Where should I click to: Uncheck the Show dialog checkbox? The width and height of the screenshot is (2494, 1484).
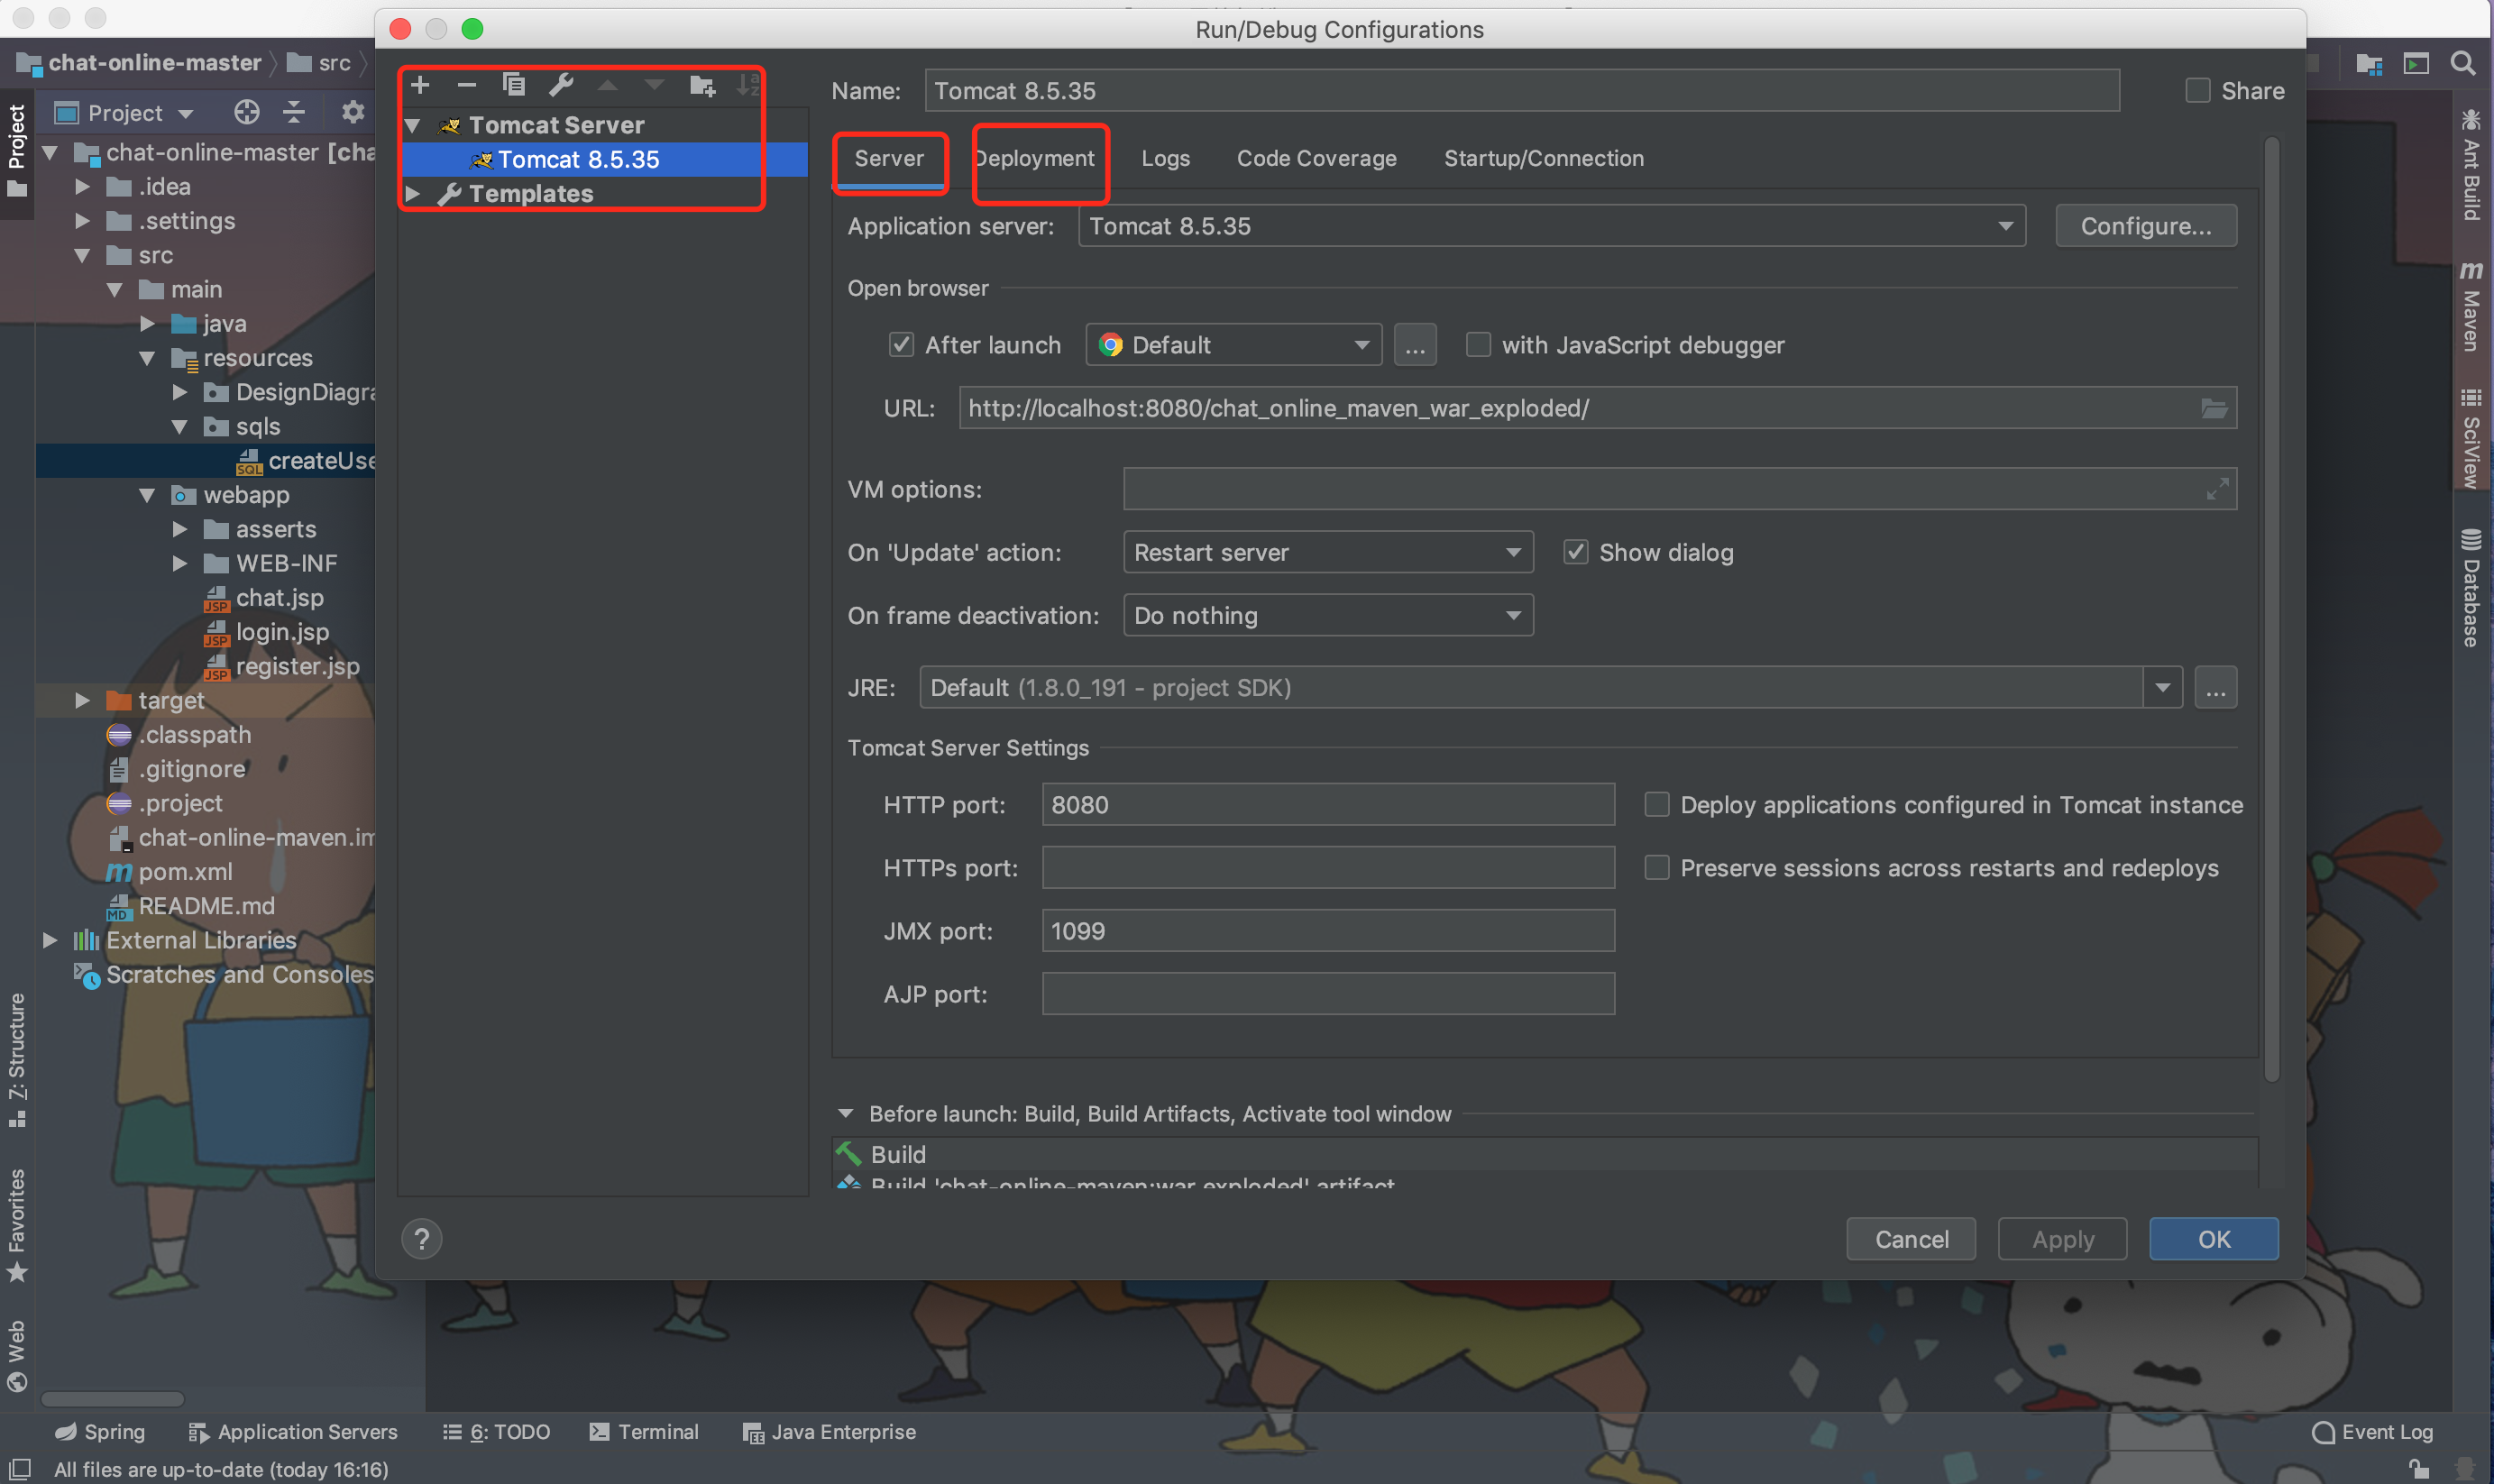tap(1575, 552)
